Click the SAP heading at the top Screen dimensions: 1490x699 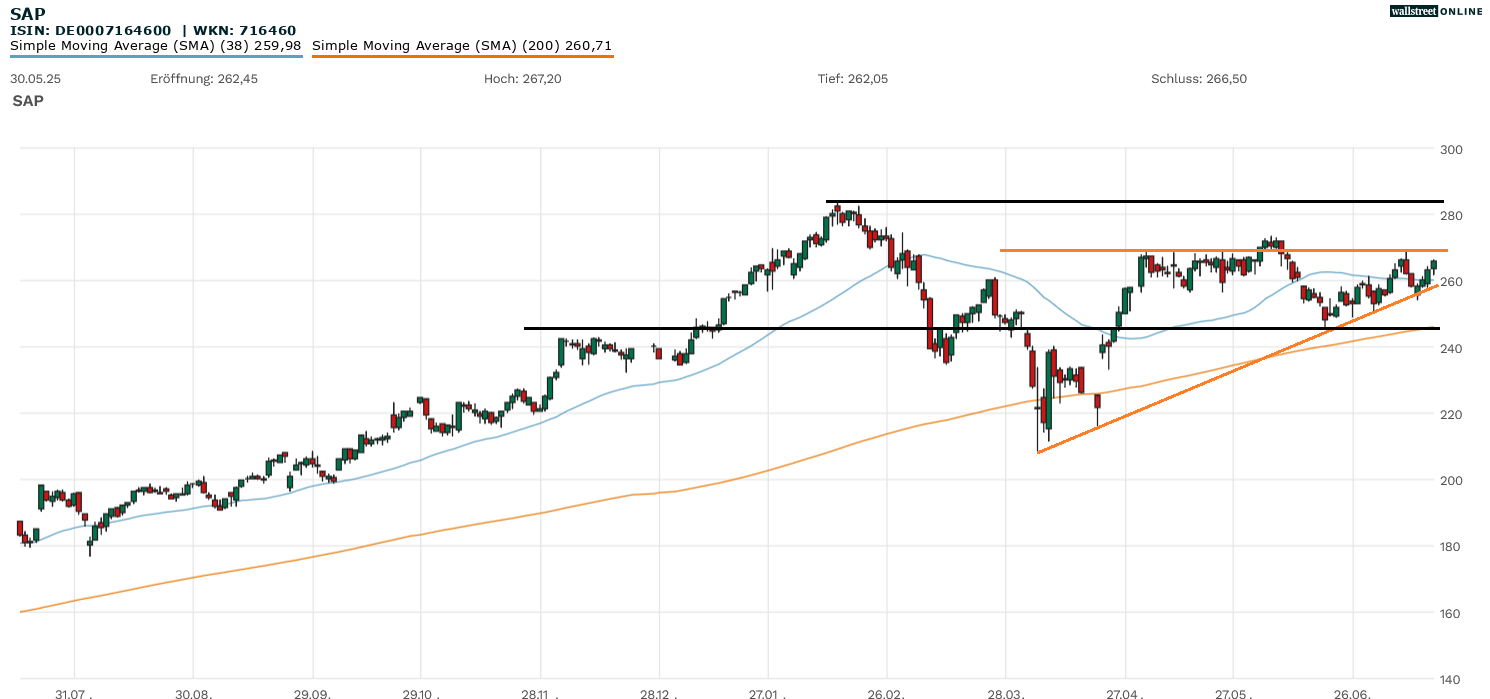pos(28,13)
